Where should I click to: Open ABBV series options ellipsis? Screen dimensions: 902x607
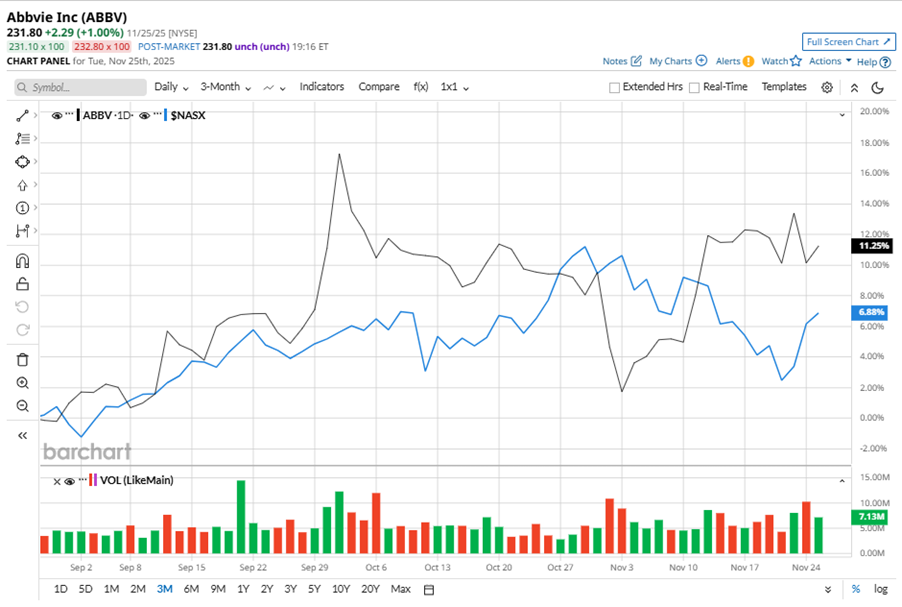pyautogui.click(x=69, y=114)
